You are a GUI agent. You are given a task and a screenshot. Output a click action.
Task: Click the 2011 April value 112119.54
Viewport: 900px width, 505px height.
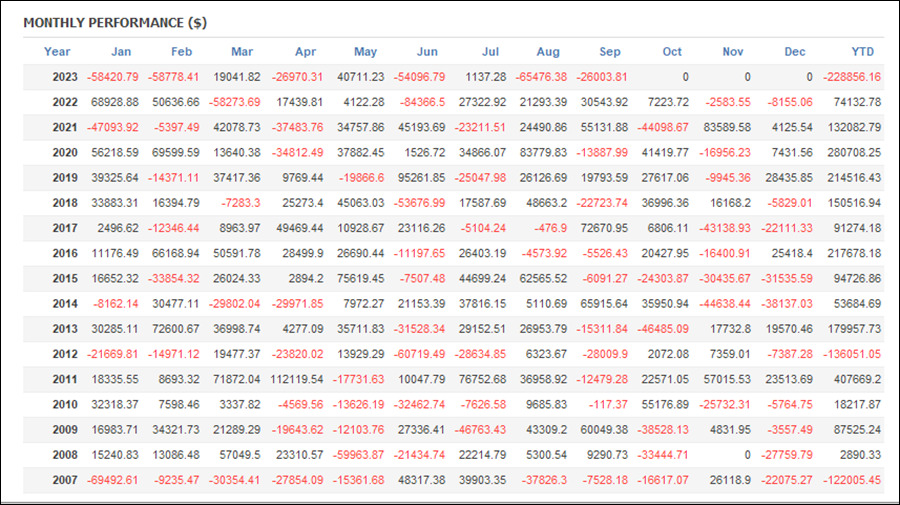tap(296, 379)
